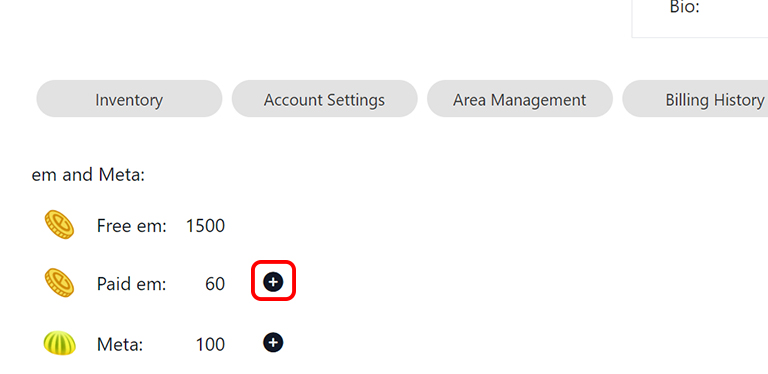Select the Bio label in profile box
The image size is (768, 374).
[684, 7]
